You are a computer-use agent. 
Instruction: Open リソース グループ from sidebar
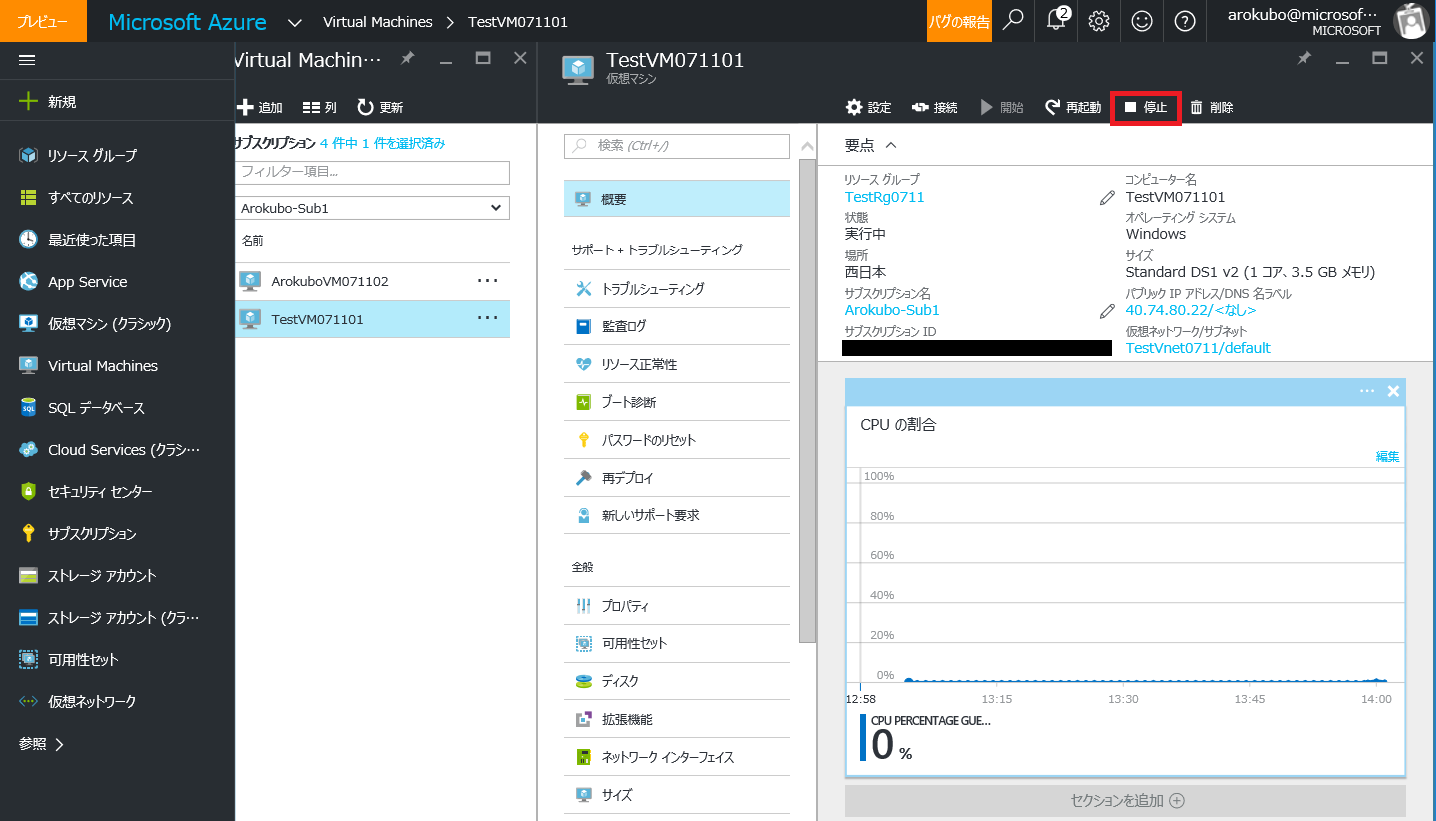pos(117,155)
